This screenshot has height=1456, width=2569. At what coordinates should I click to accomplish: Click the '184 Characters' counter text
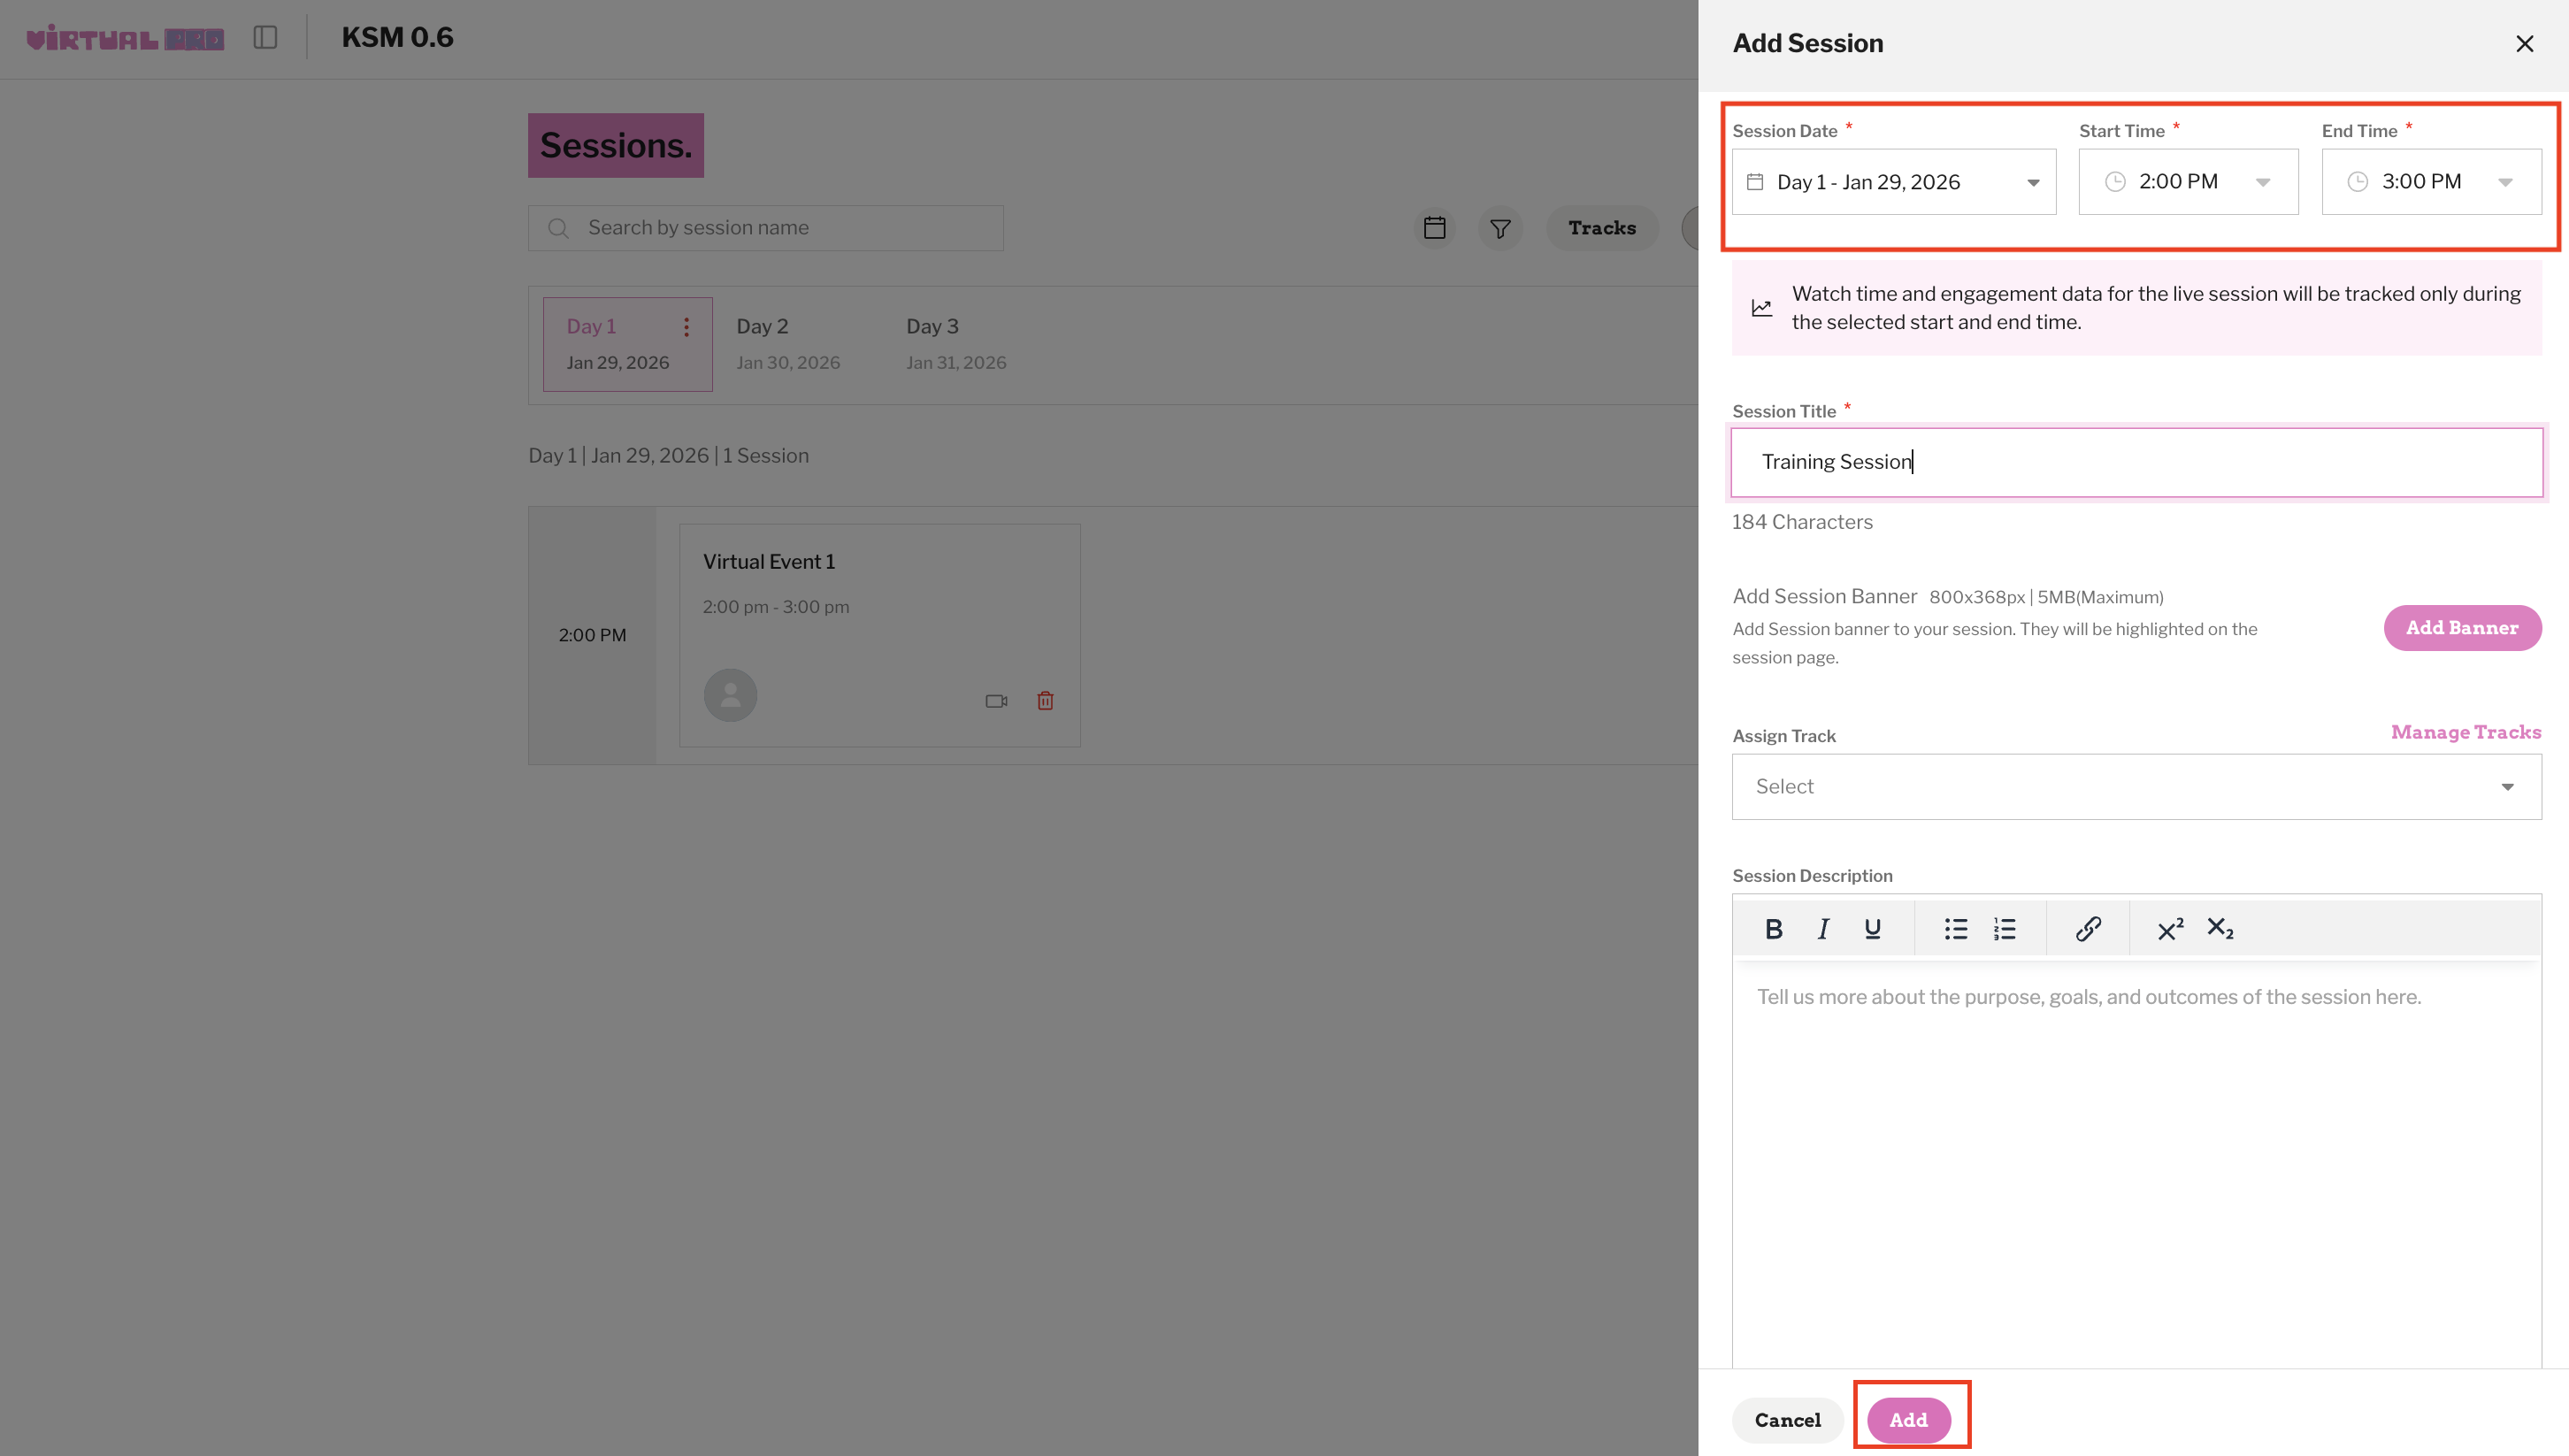pyautogui.click(x=1802, y=522)
